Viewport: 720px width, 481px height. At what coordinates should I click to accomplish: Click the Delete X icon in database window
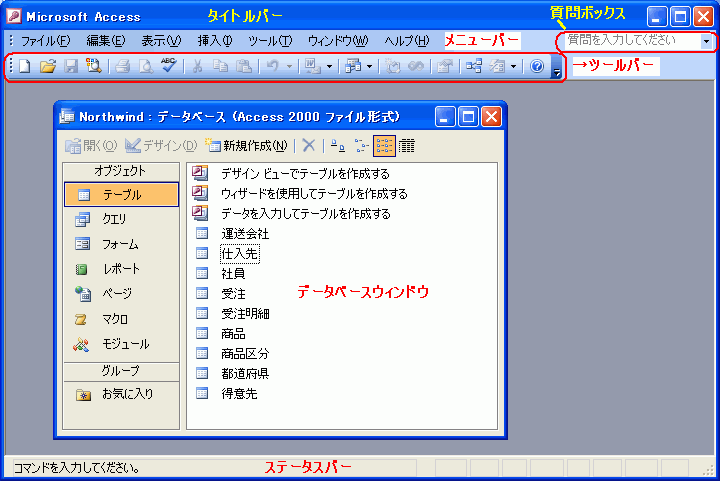pyautogui.click(x=309, y=146)
